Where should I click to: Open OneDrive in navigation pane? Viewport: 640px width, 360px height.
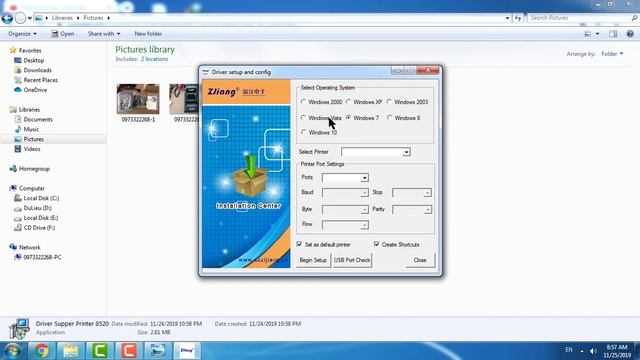[35, 90]
